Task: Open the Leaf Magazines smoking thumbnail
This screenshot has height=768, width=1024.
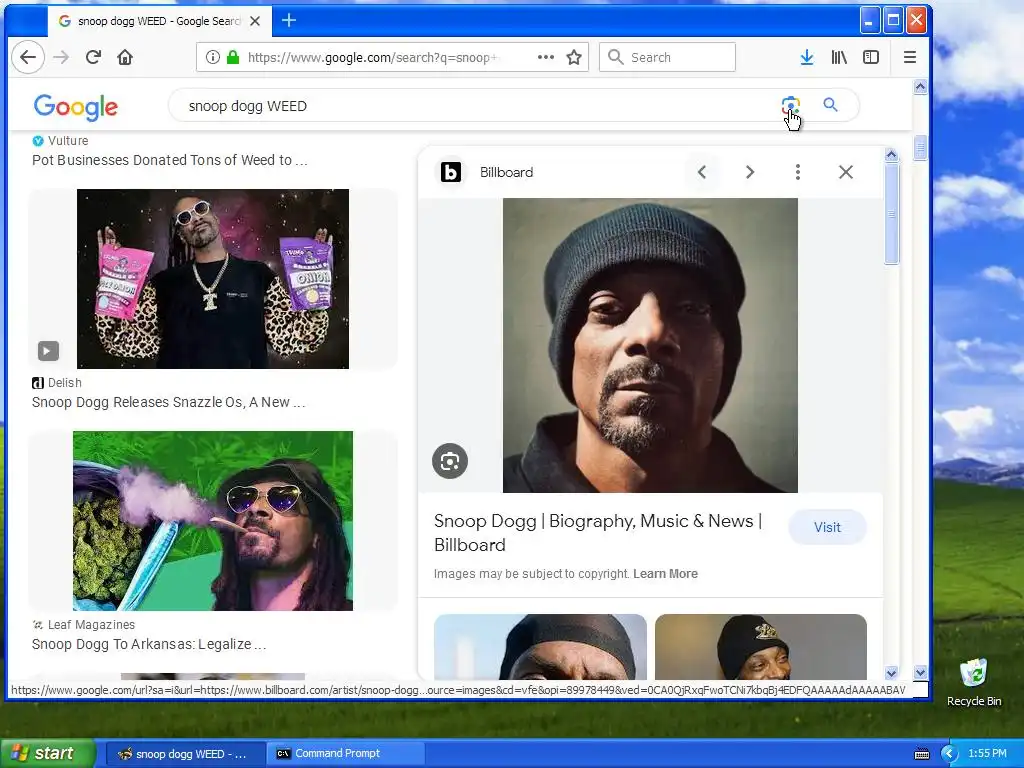Action: pyautogui.click(x=213, y=520)
